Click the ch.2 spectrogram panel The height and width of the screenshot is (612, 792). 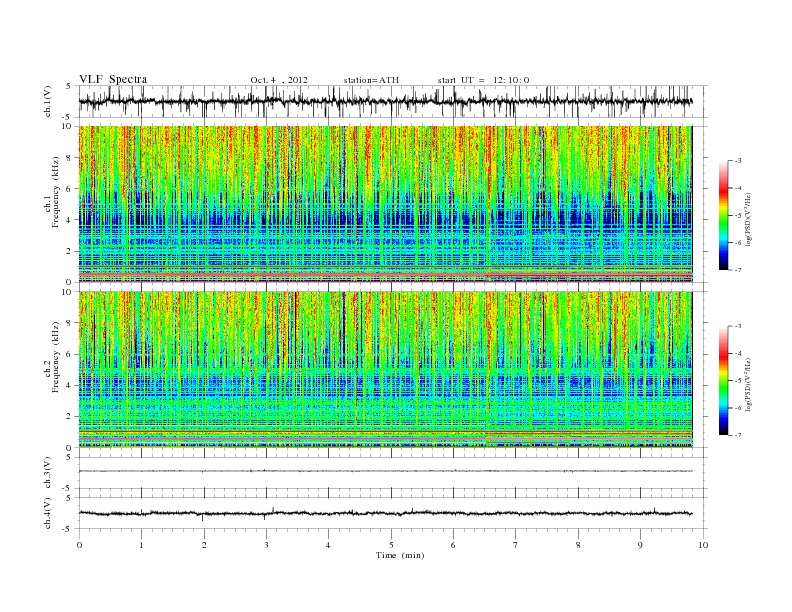[x=385, y=369]
